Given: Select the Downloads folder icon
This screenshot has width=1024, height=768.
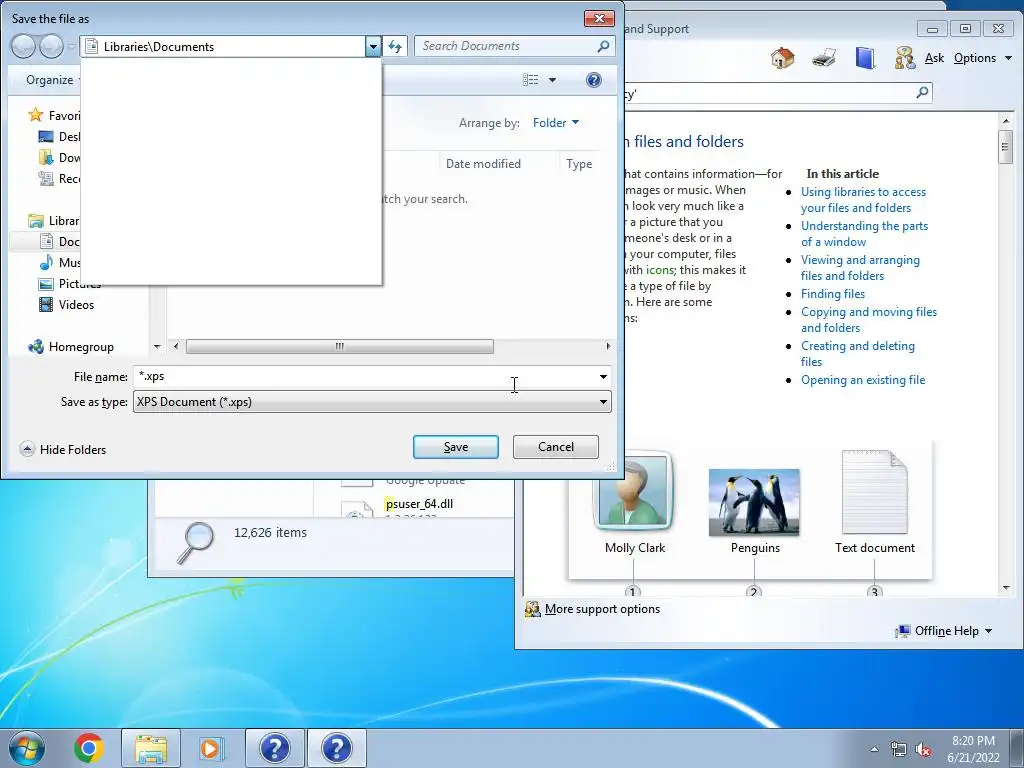Looking at the screenshot, I should [x=46, y=157].
